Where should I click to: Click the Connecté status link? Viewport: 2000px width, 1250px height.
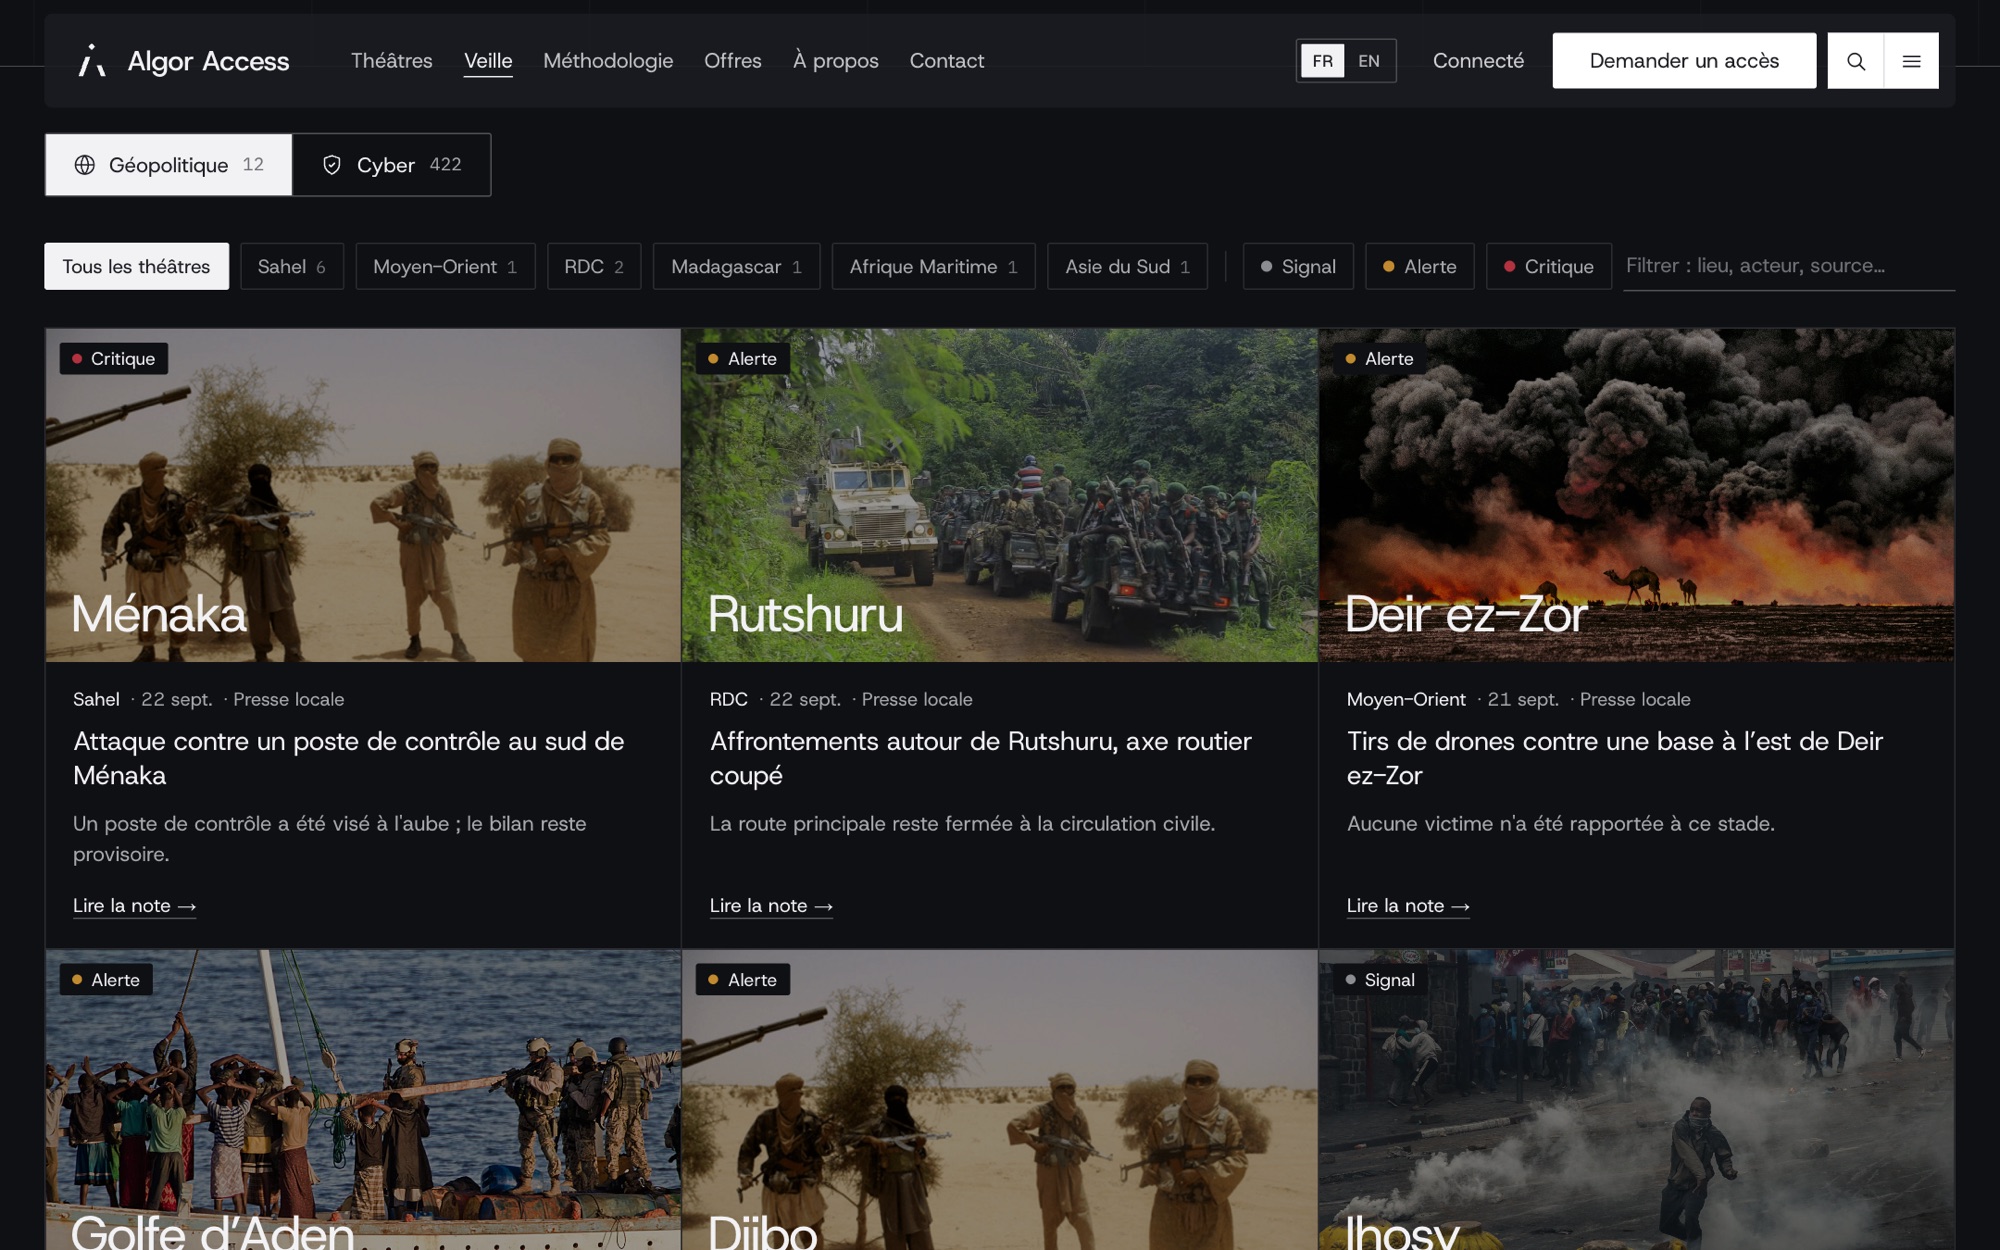1478,61
